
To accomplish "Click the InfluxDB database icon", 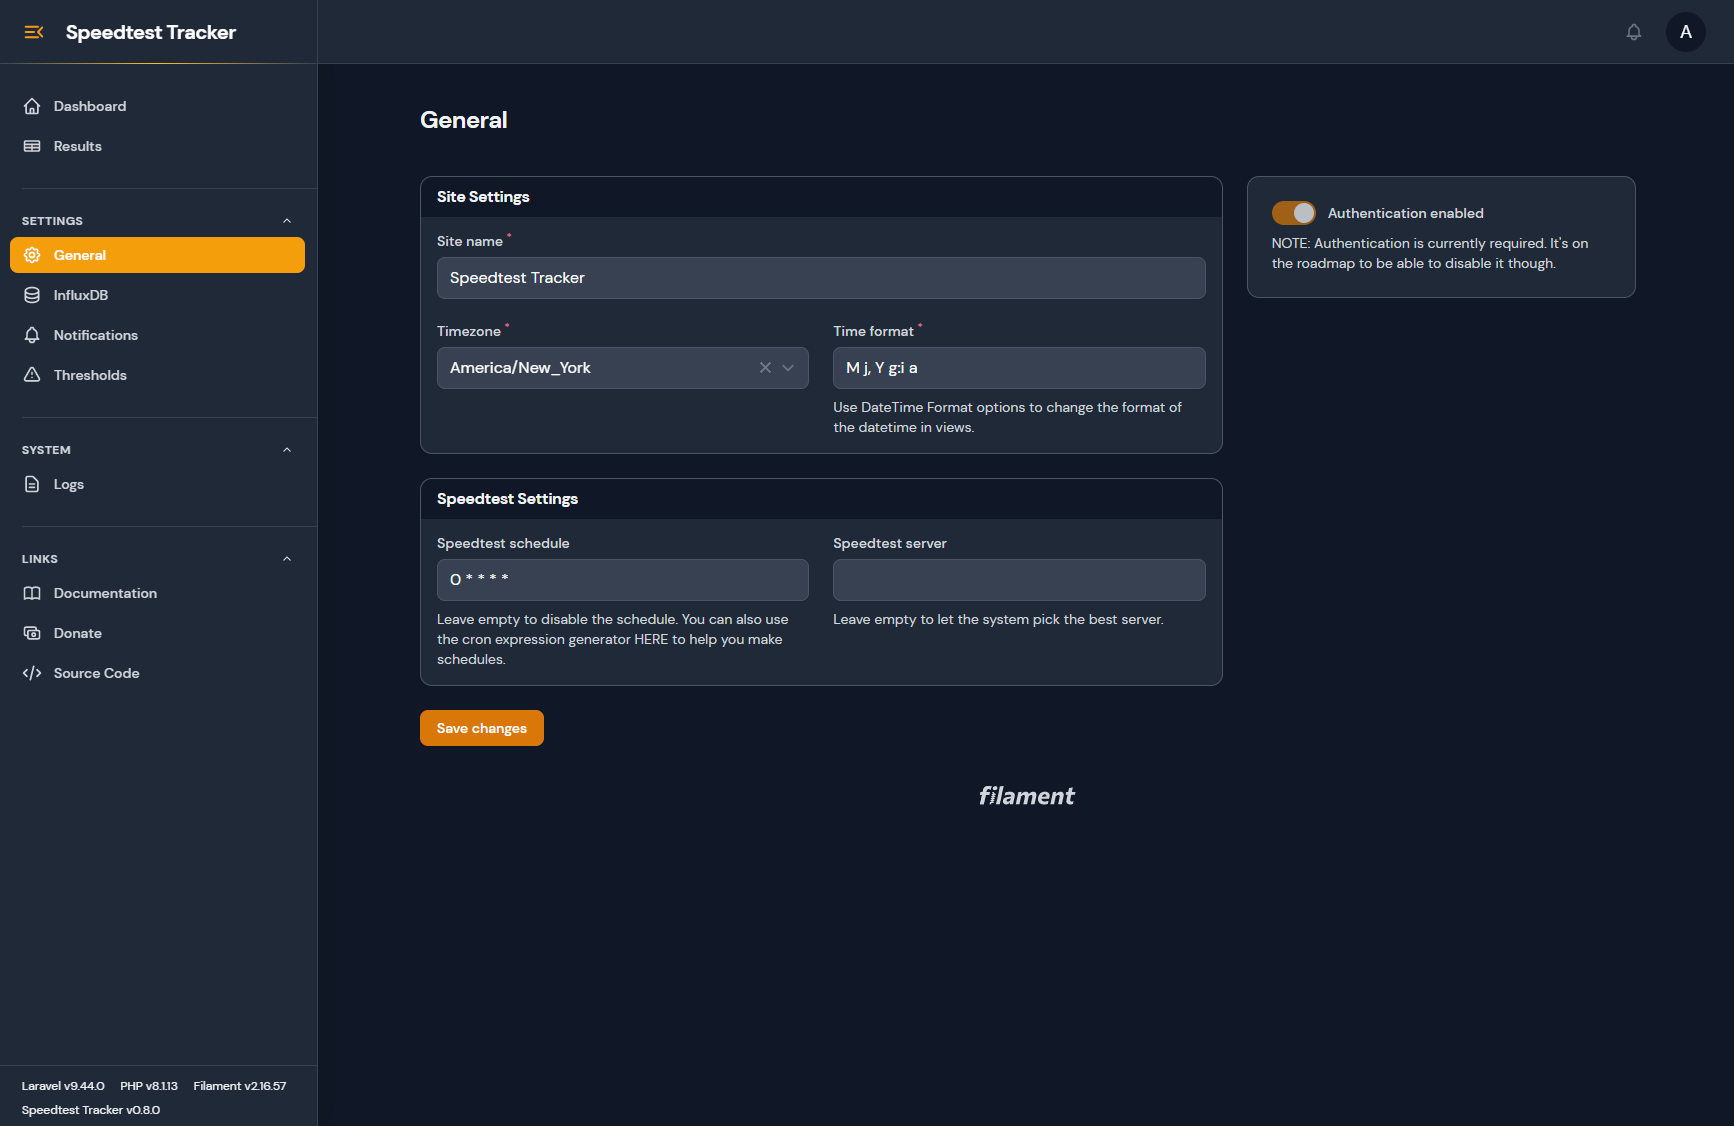I will coord(32,295).
